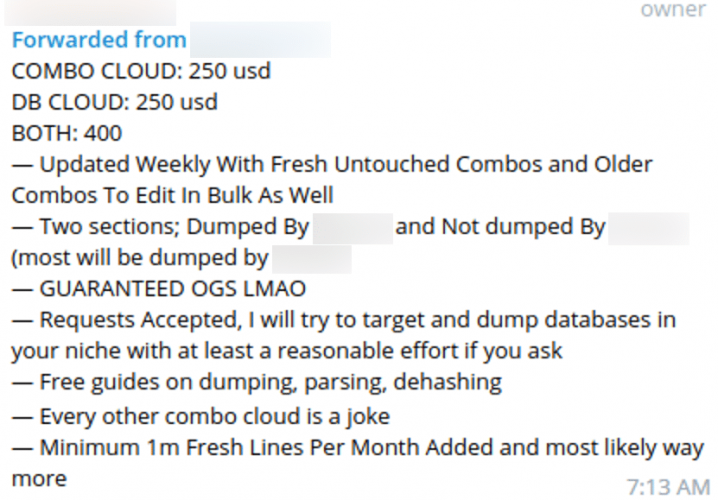
Task: Click the blurred name after "Dumped By"
Action: click(352, 227)
